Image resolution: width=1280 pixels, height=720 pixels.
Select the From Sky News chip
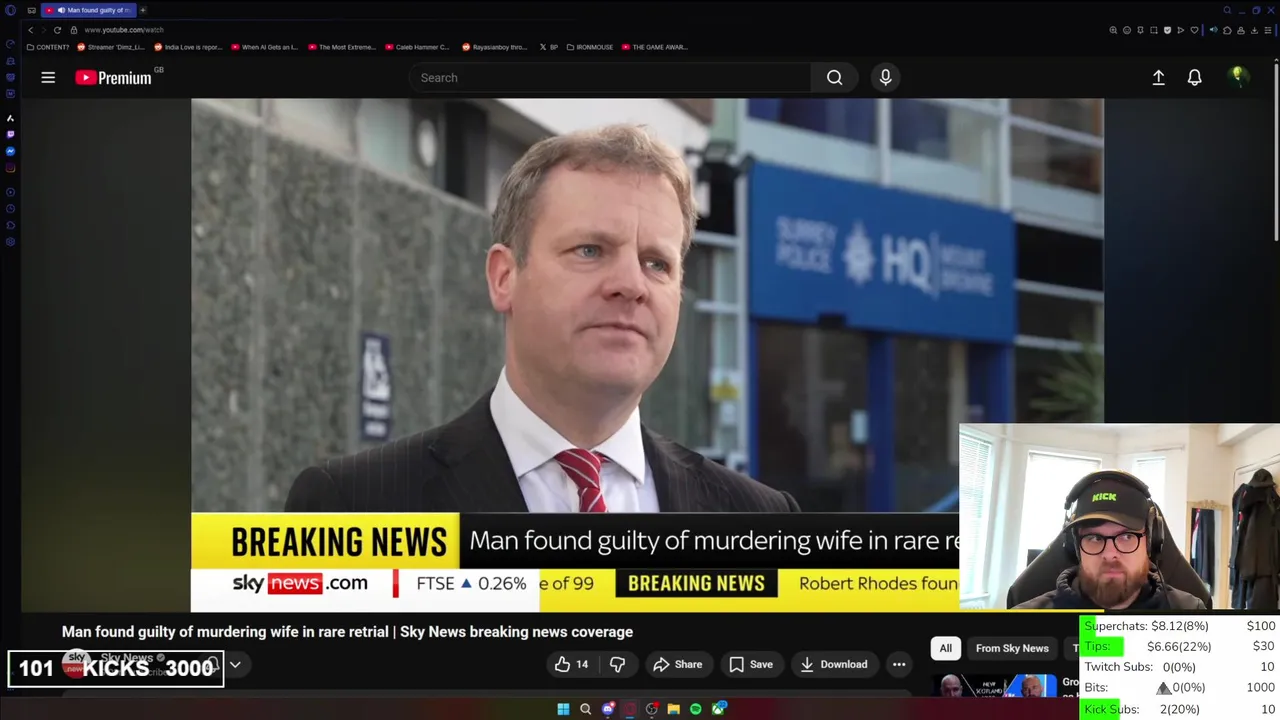pos(1012,648)
